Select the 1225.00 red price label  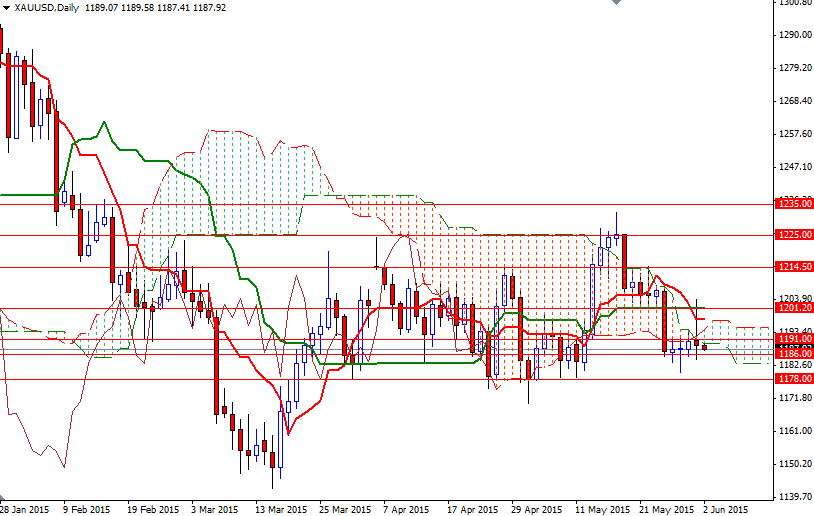[794, 235]
